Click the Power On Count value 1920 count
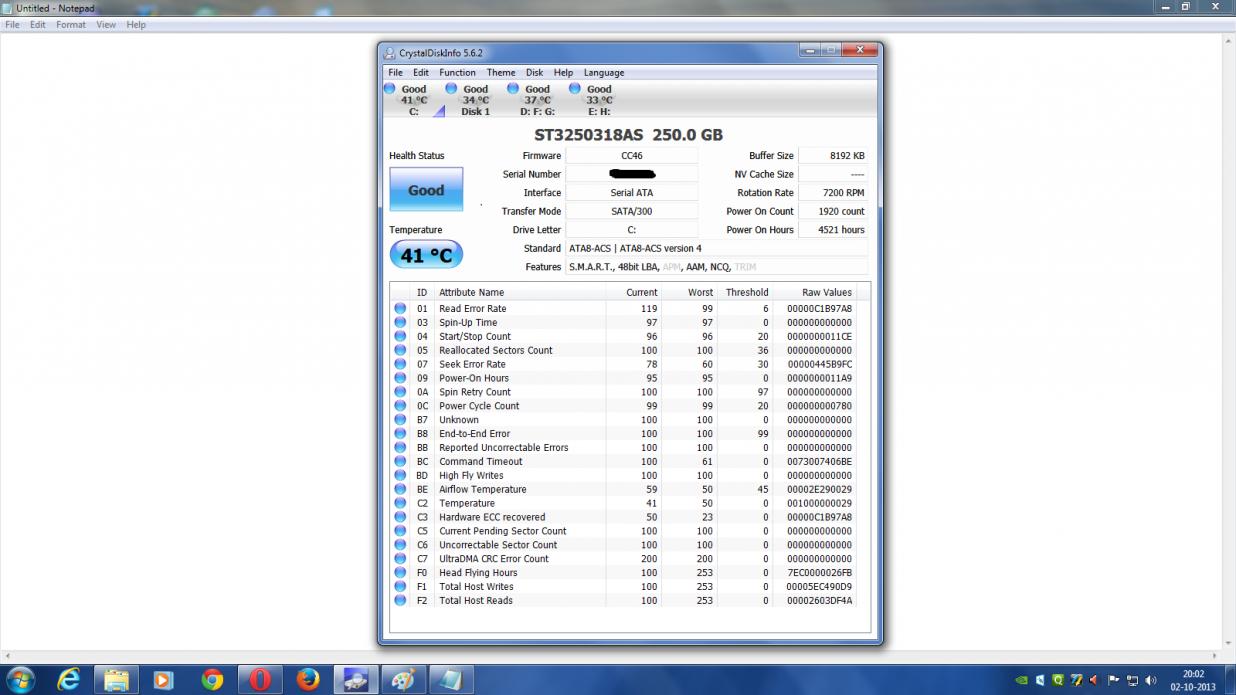Viewport: 1236px width, 695px height. click(833, 211)
